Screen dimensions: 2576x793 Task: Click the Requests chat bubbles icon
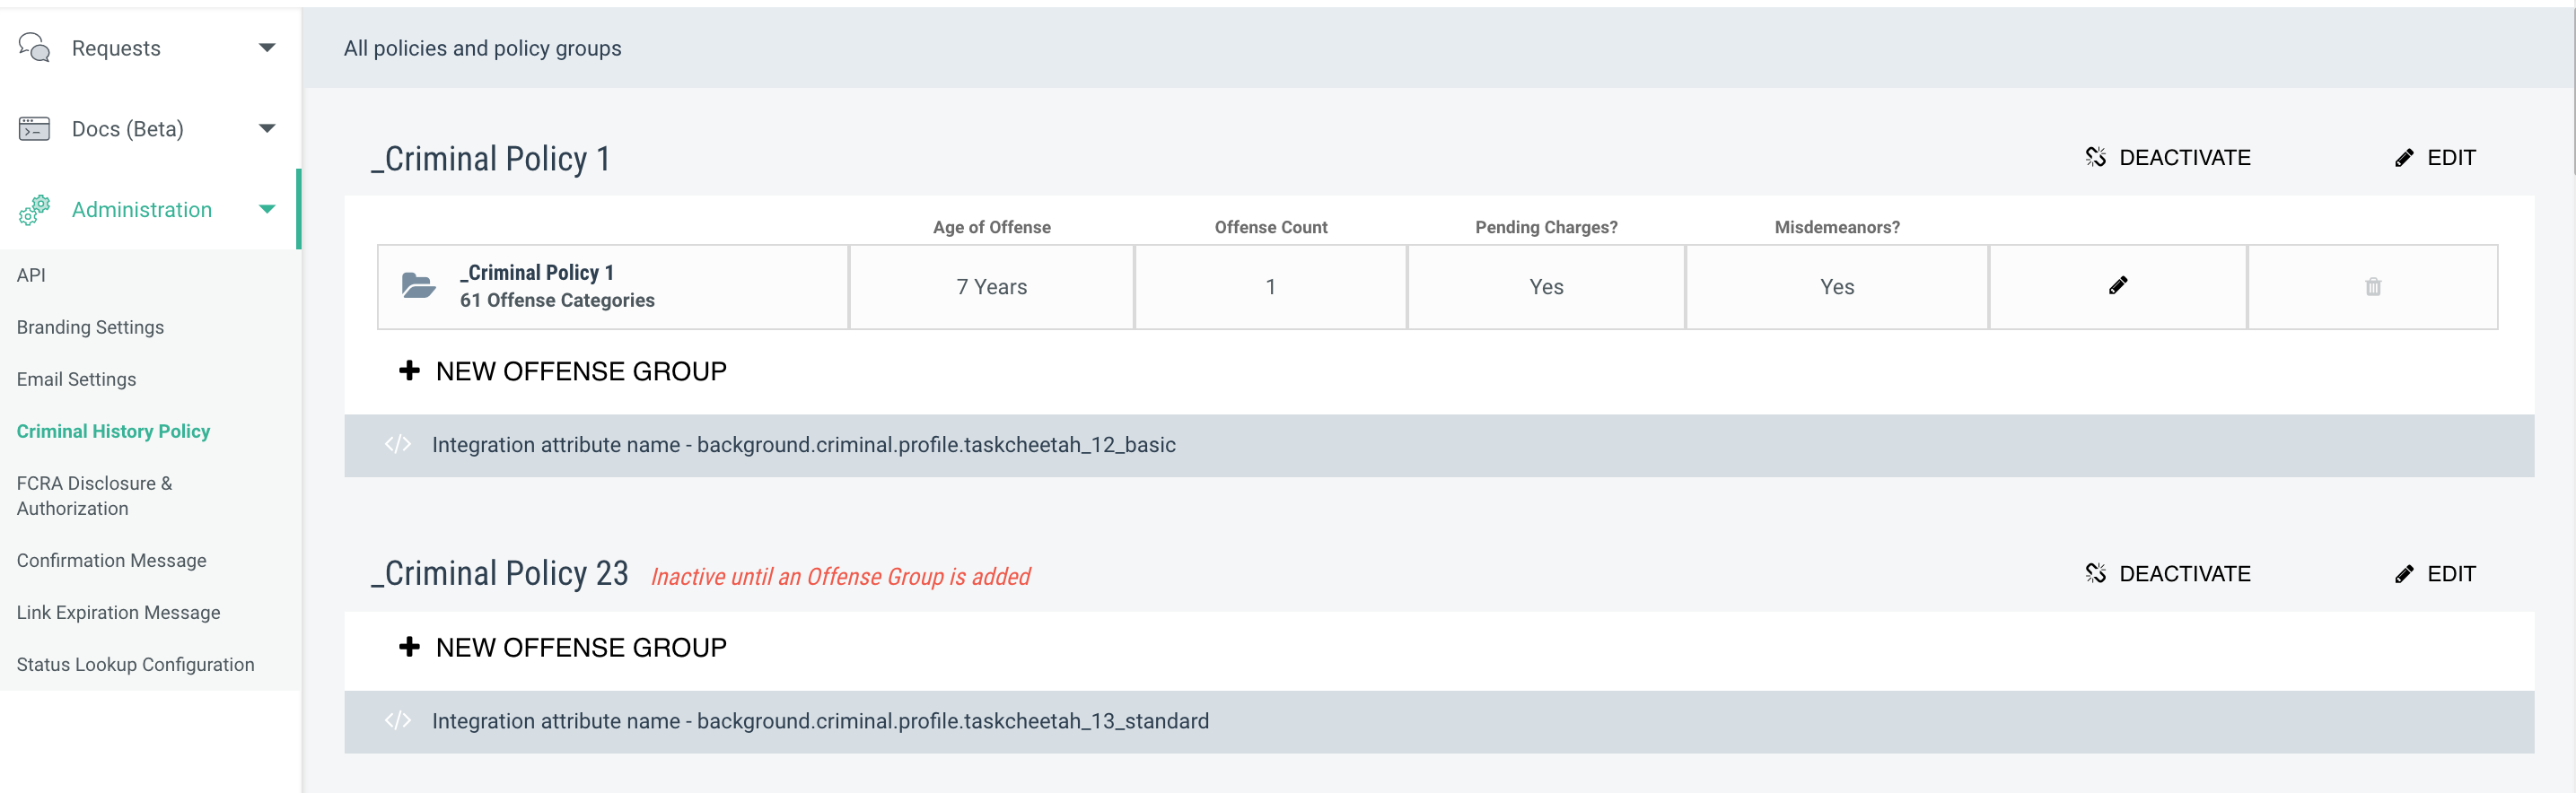(x=34, y=47)
